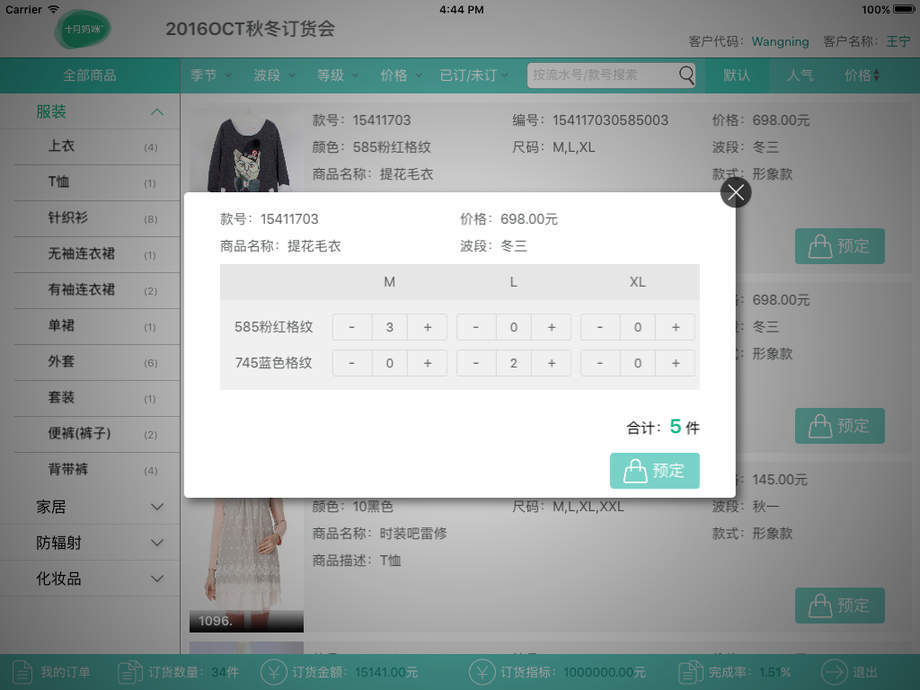Tap the 订货金额 yen icon
This screenshot has height=690, width=920.
273,672
